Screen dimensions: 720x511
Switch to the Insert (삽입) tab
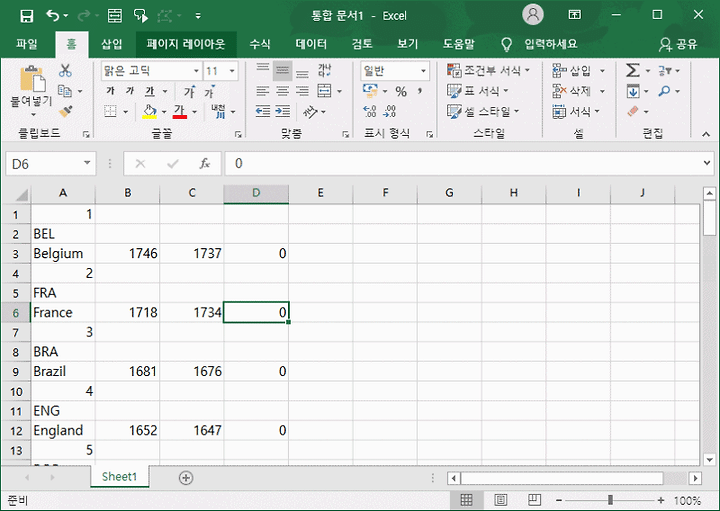click(112, 44)
